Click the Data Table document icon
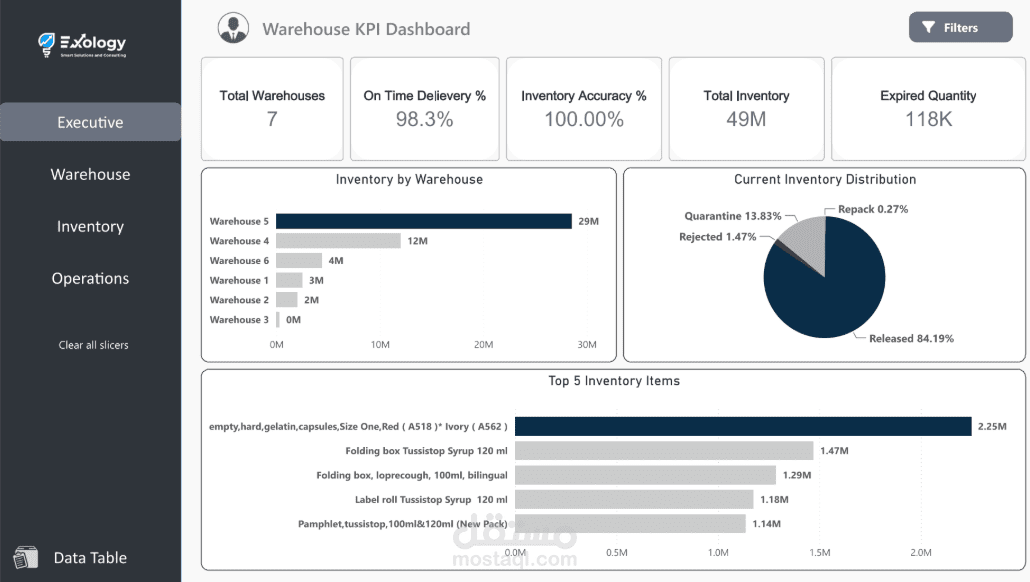 (x=26, y=558)
